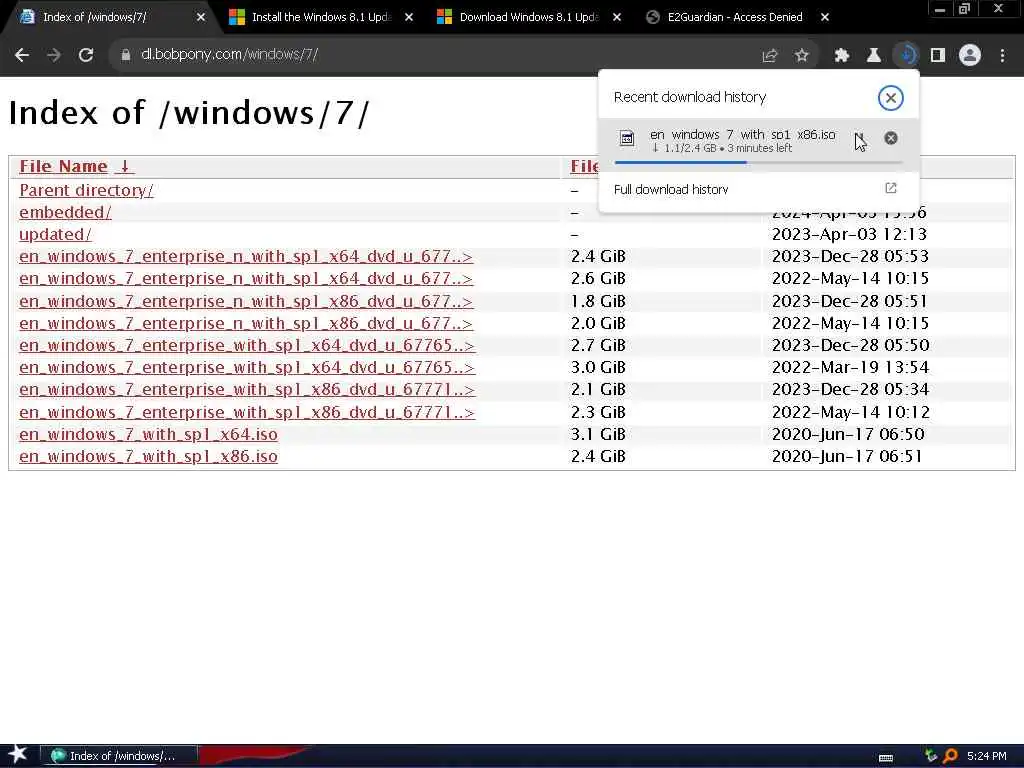Open the user profile avatar
Viewport: 1024px width, 768px height.
[x=970, y=56]
